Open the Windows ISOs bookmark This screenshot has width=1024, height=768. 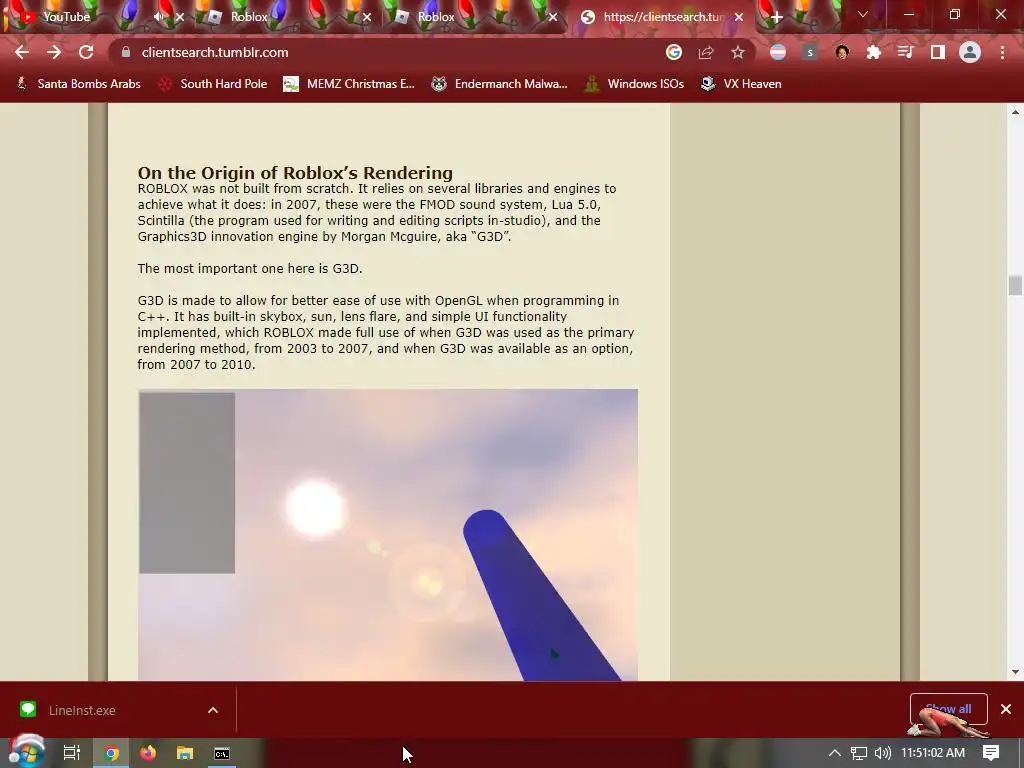(634, 84)
